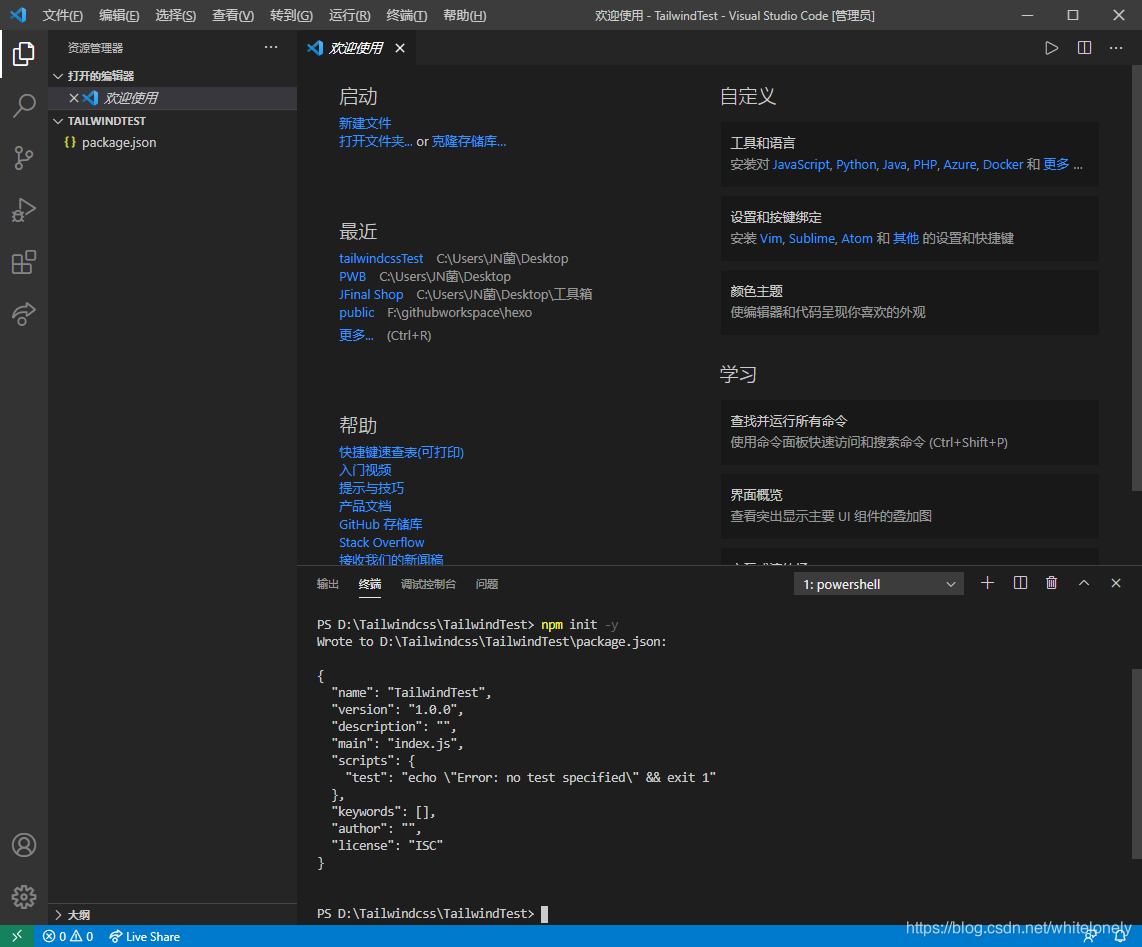Click the 界面概览 learn card

[910, 506]
